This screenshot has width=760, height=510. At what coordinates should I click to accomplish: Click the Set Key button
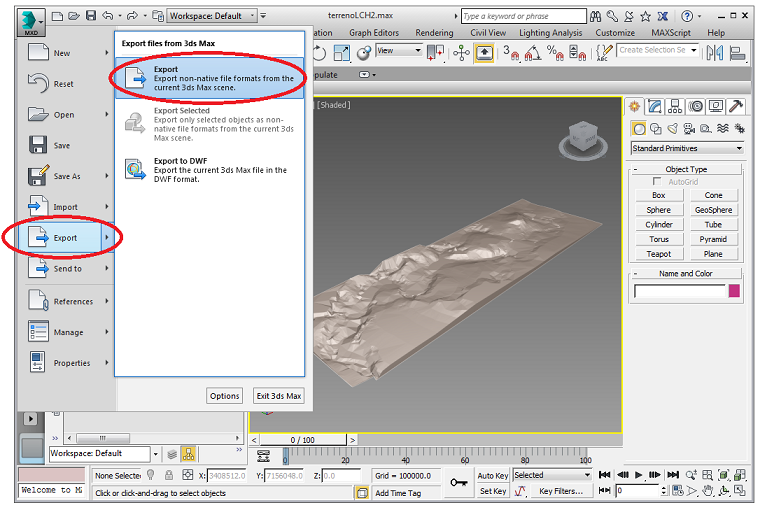492,491
